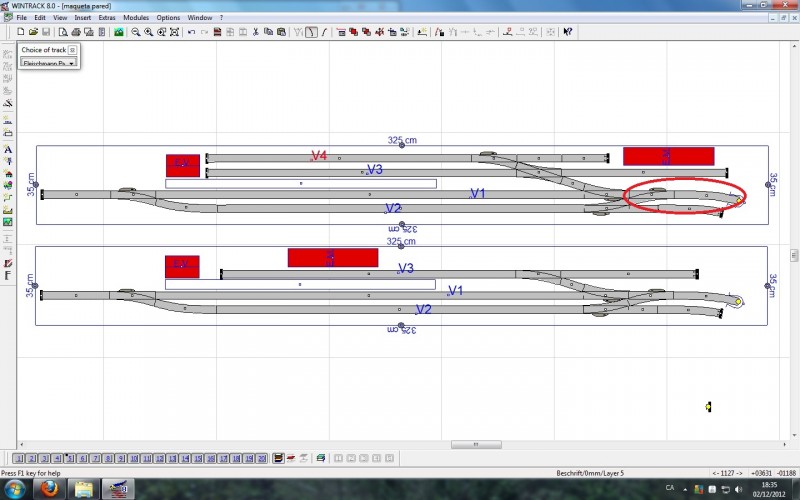This screenshot has width=800, height=500.
Task: Cut the selected track
Action: pyautogui.click(x=256, y=32)
